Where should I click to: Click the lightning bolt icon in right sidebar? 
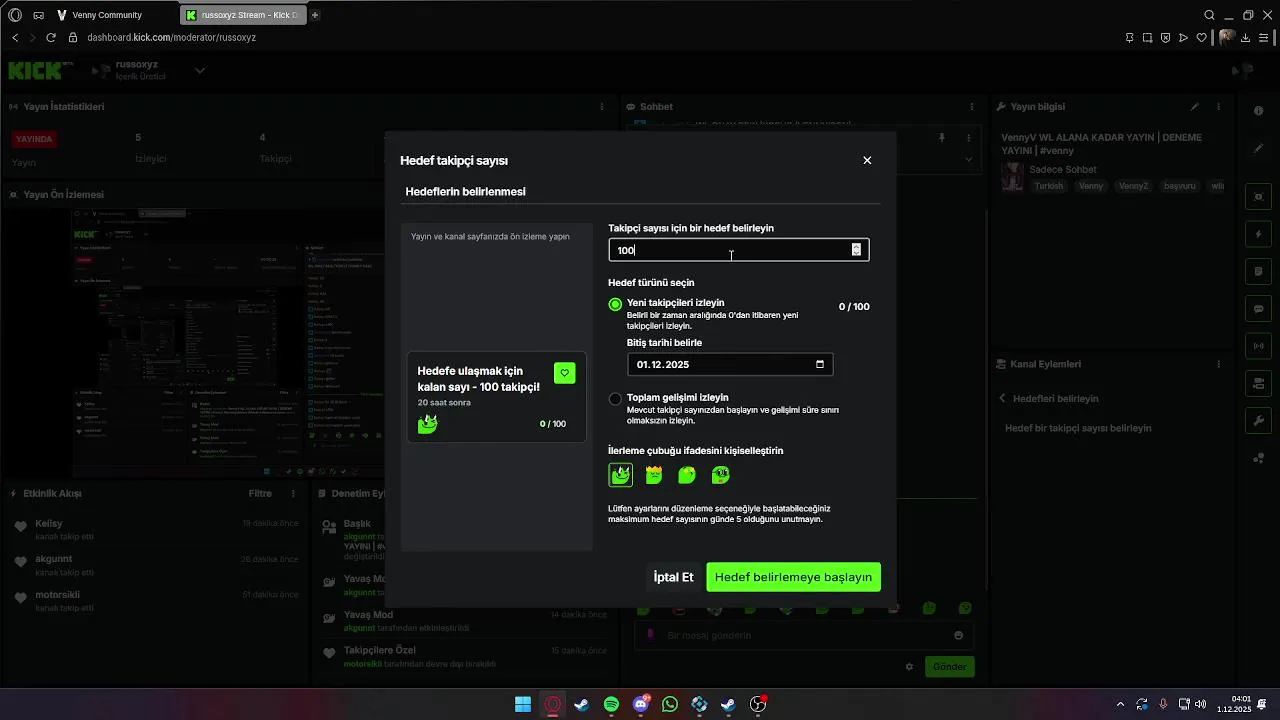(1258, 235)
